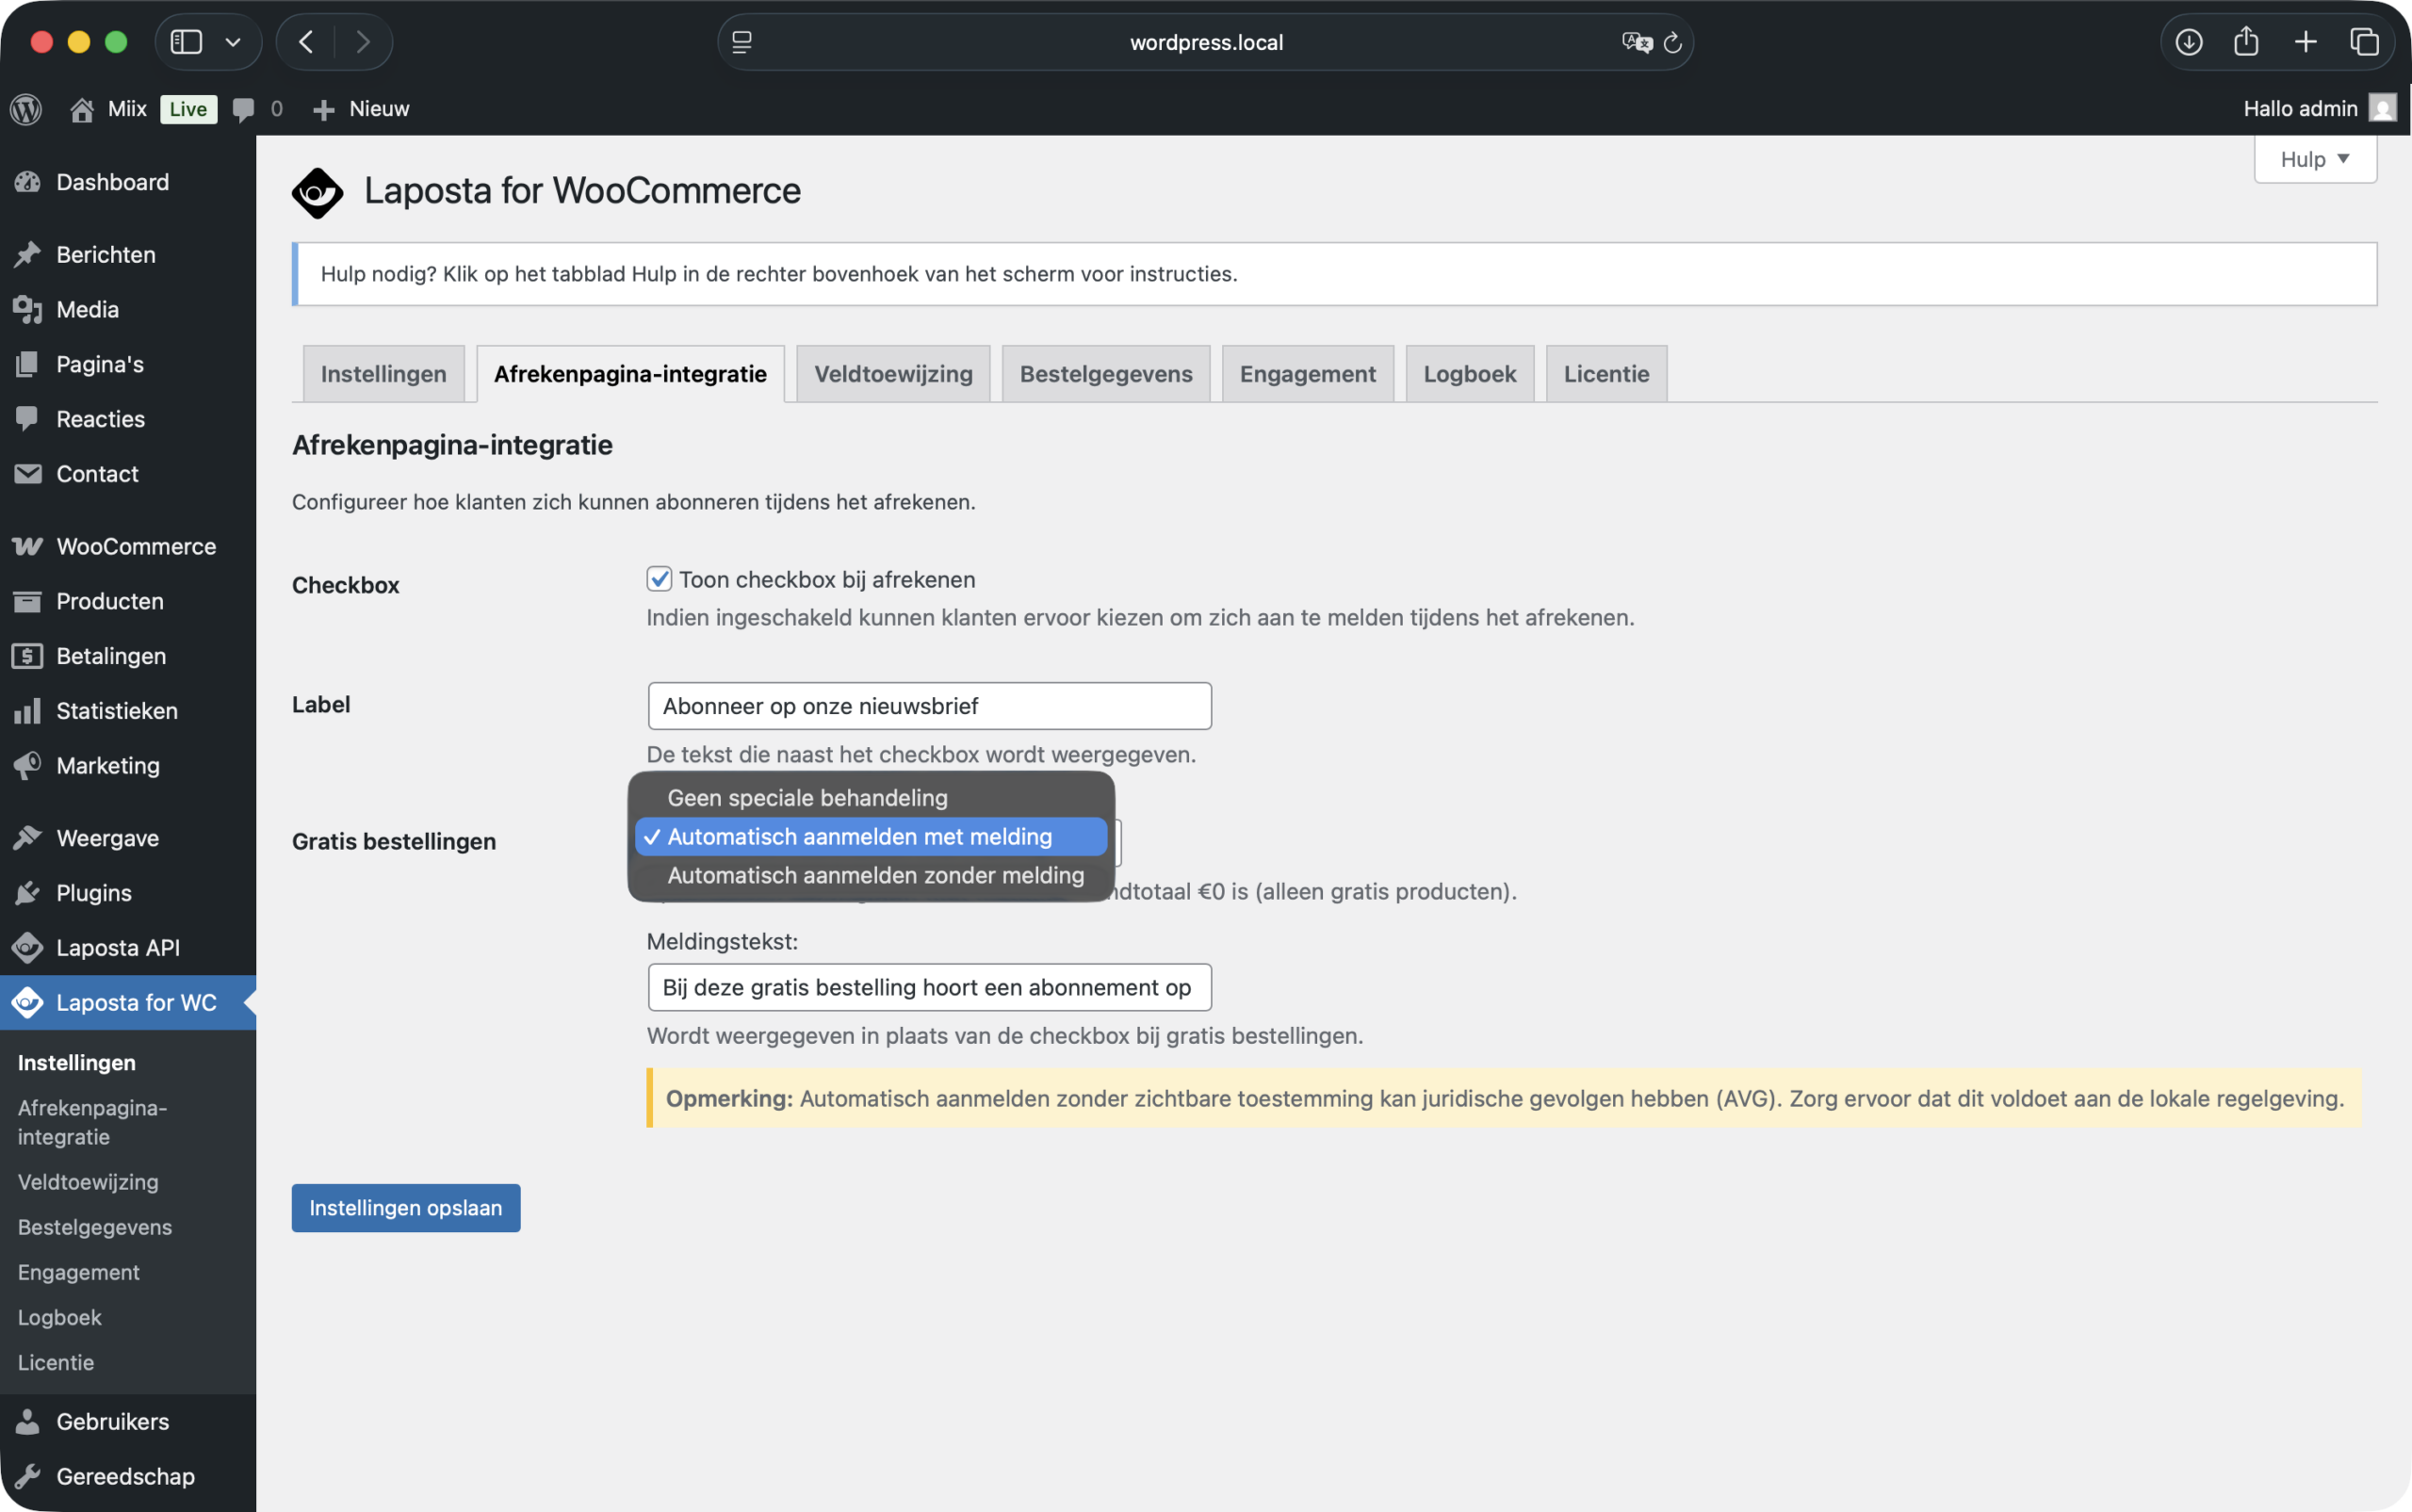
Task: Open the Statistieken panel
Action: (116, 710)
